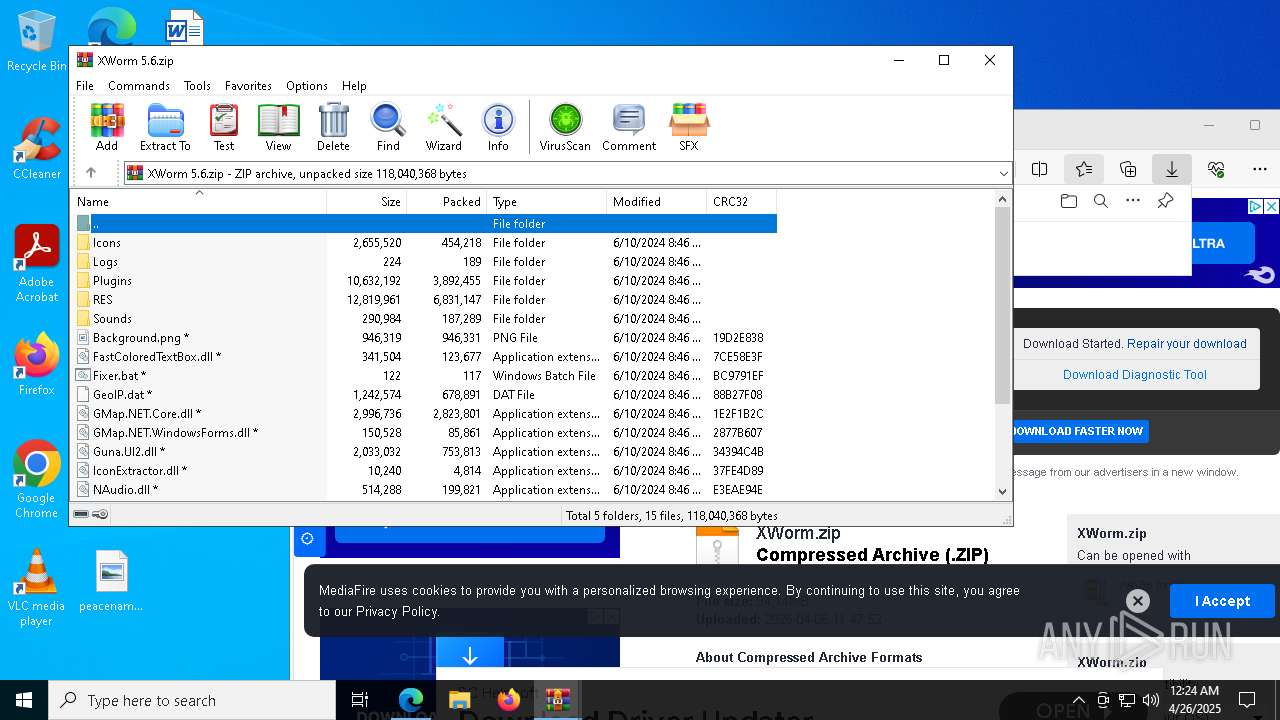The width and height of the screenshot is (1280, 720).
Task: Click the Windows Start button
Action: 24,700
